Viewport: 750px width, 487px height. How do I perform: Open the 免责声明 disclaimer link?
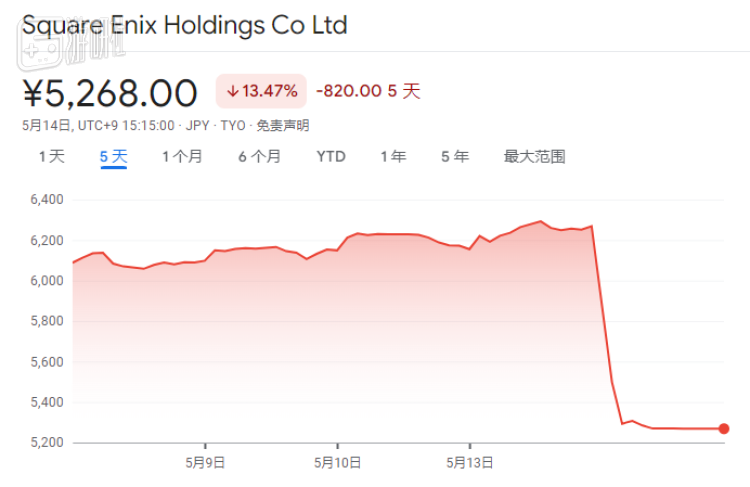[x=283, y=126]
